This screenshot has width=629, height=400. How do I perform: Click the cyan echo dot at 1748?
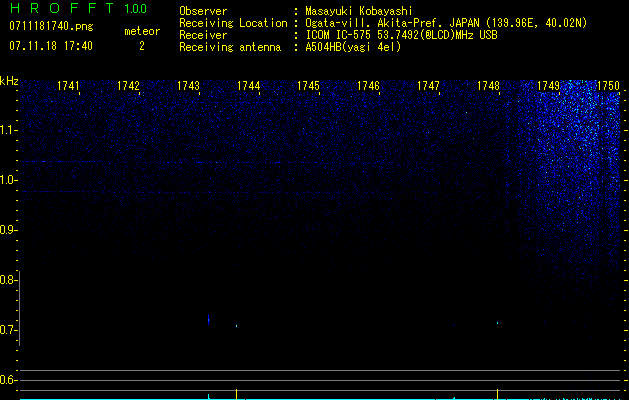click(x=497, y=323)
